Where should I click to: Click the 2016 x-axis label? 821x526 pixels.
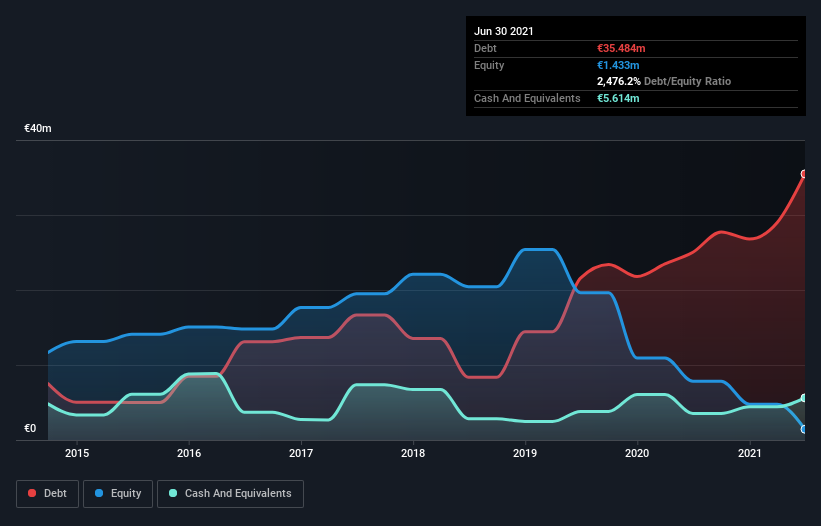[x=189, y=453]
